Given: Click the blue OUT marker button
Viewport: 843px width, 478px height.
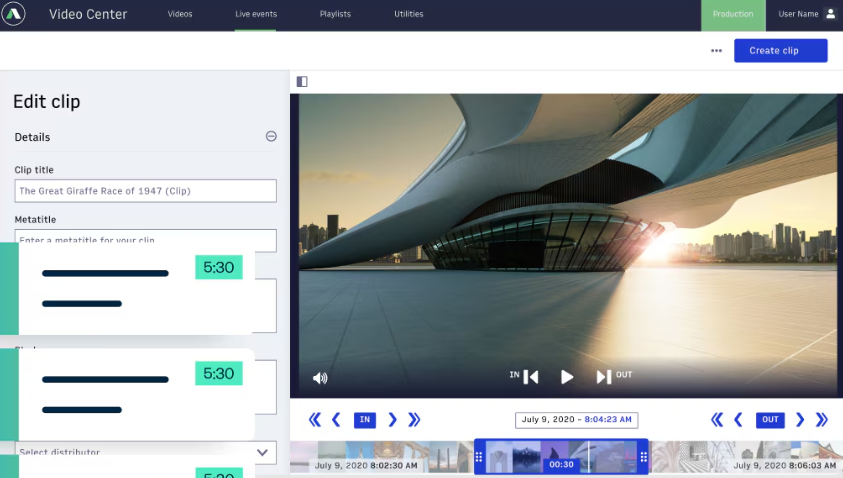Looking at the screenshot, I should (770, 419).
